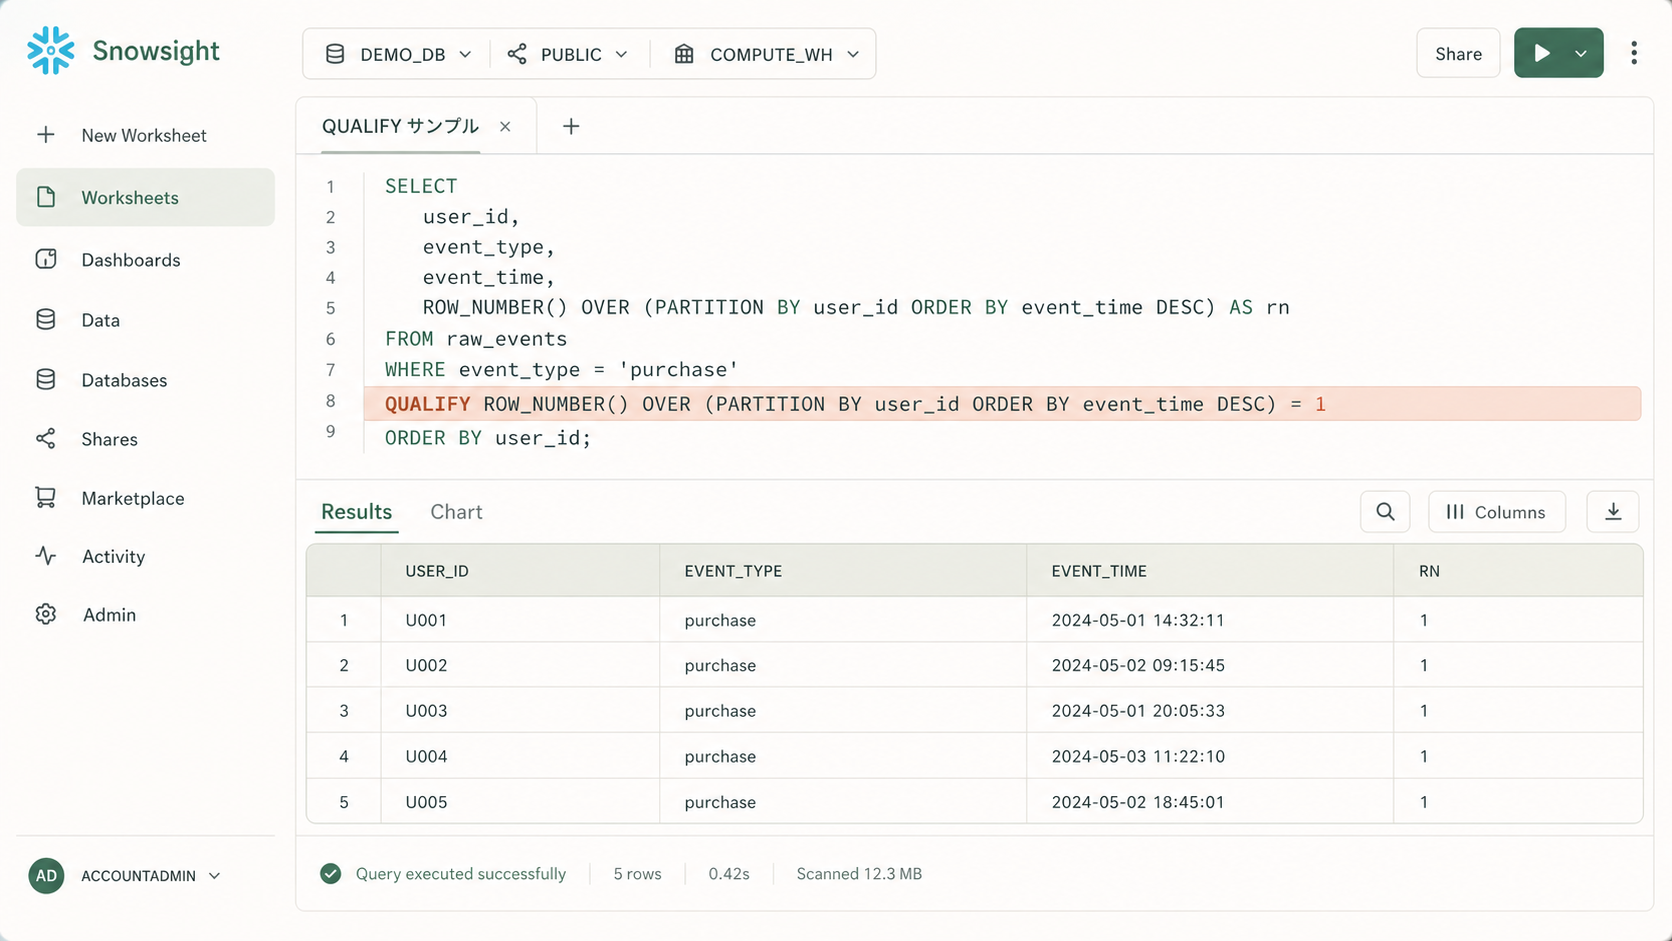The image size is (1672, 941).
Task: Open Worksheets in the sidebar
Action: pyautogui.click(x=145, y=197)
